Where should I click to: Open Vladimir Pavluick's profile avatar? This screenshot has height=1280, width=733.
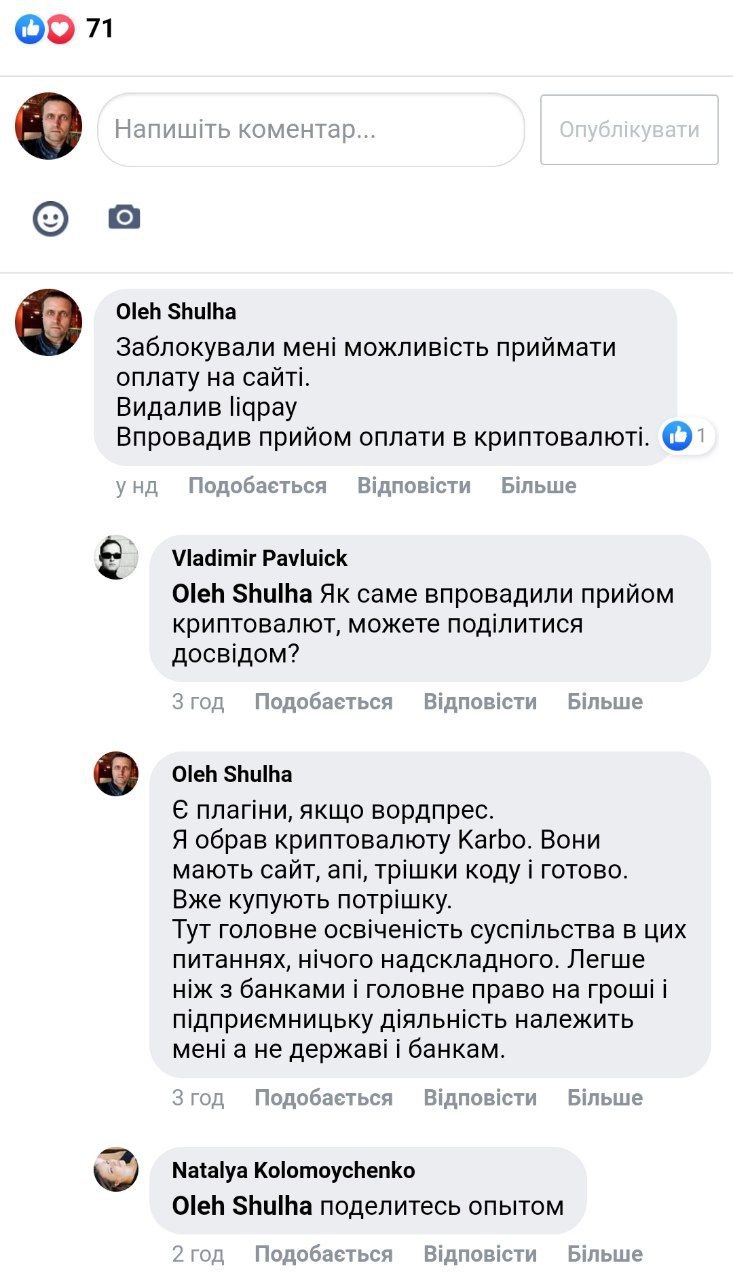[116, 557]
